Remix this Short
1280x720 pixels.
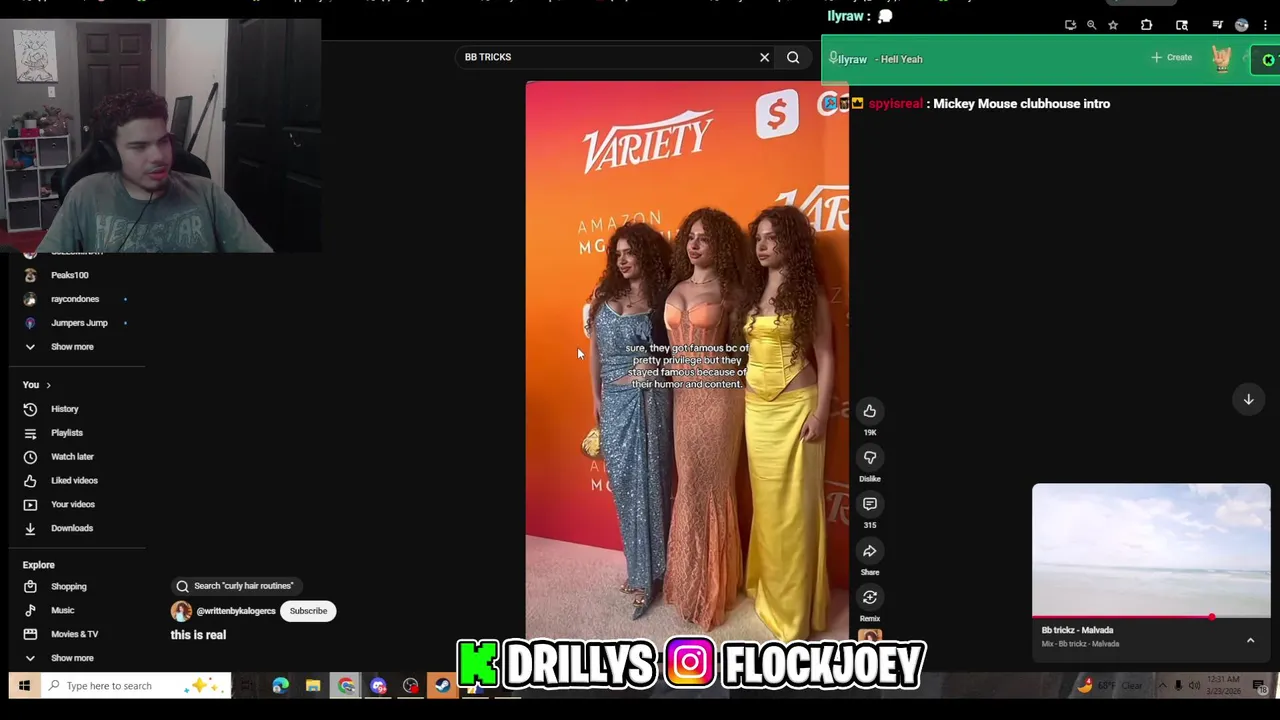point(870,597)
